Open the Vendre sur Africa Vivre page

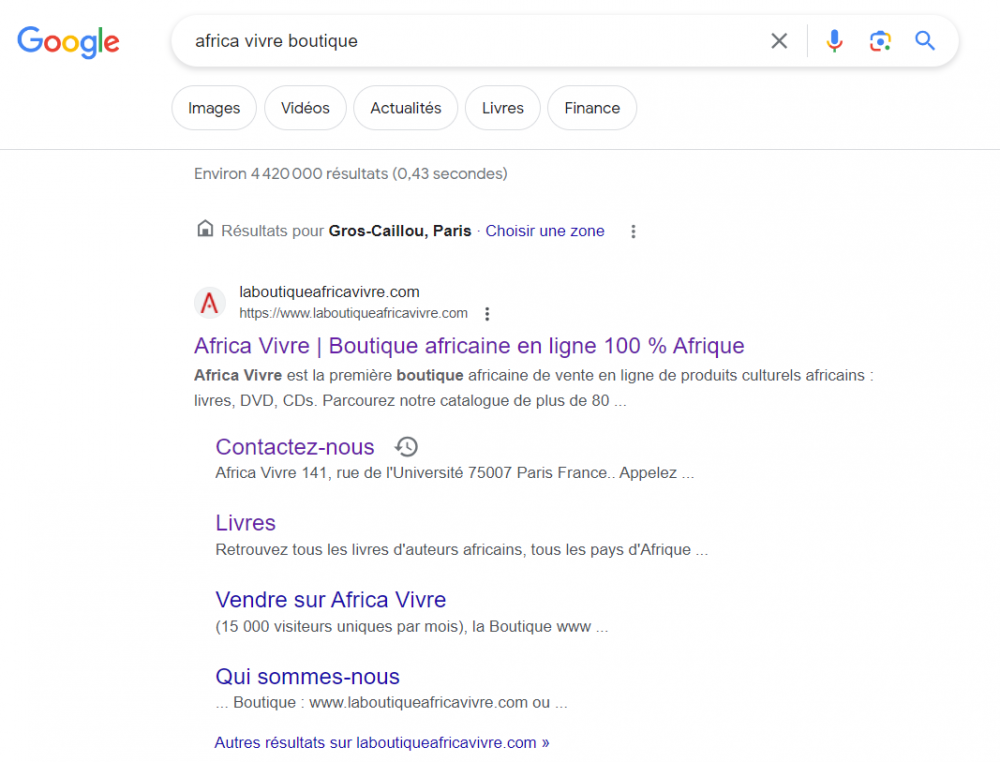(330, 599)
